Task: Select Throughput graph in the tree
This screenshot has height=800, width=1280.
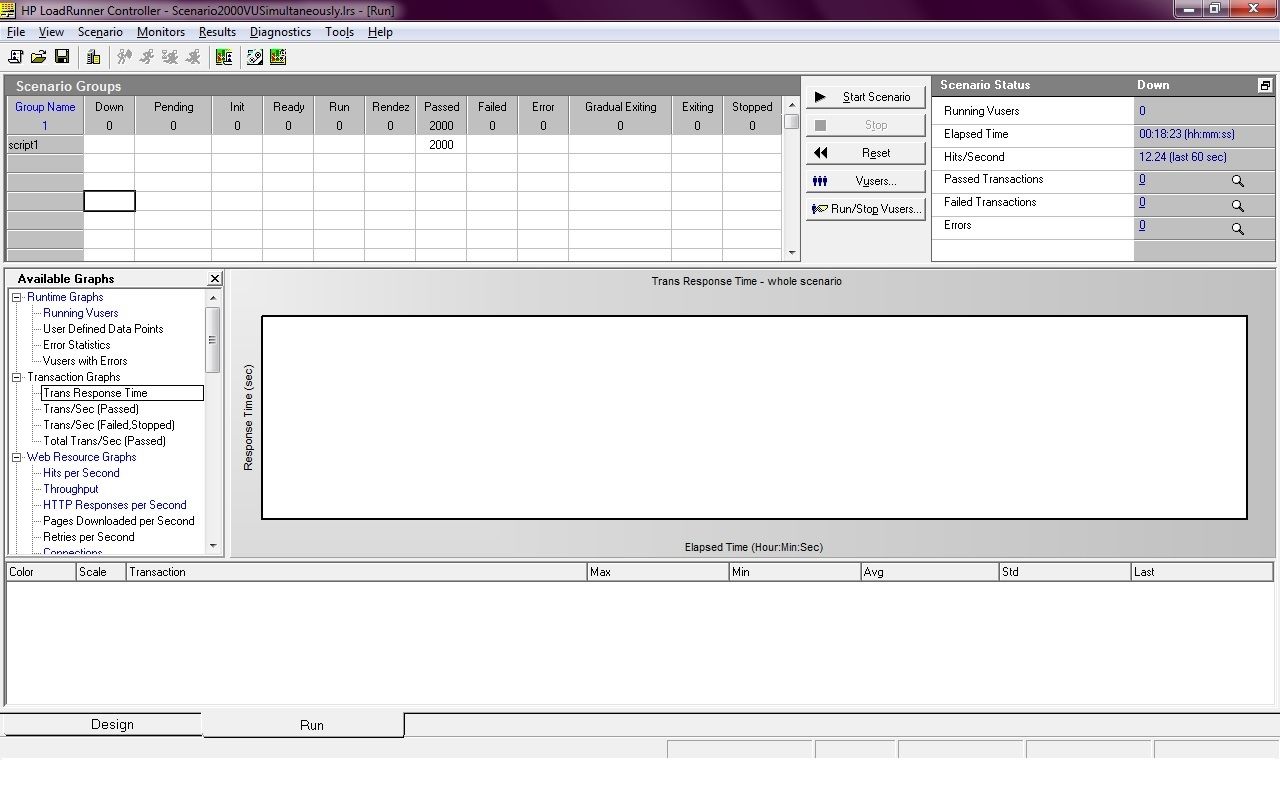Action: (70, 489)
